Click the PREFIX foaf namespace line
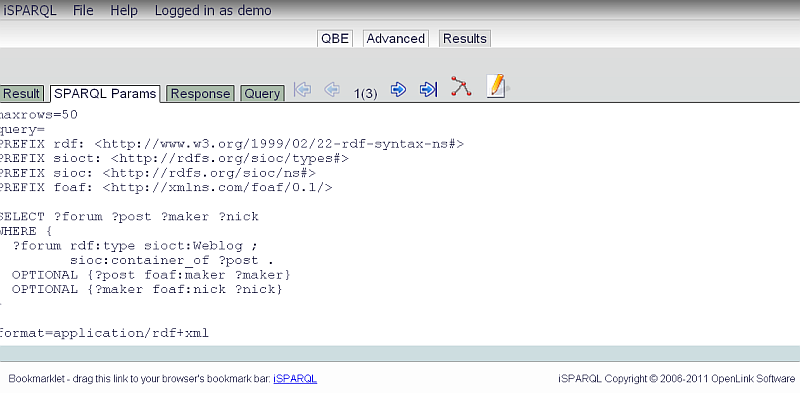This screenshot has width=800, height=393. (x=166, y=187)
